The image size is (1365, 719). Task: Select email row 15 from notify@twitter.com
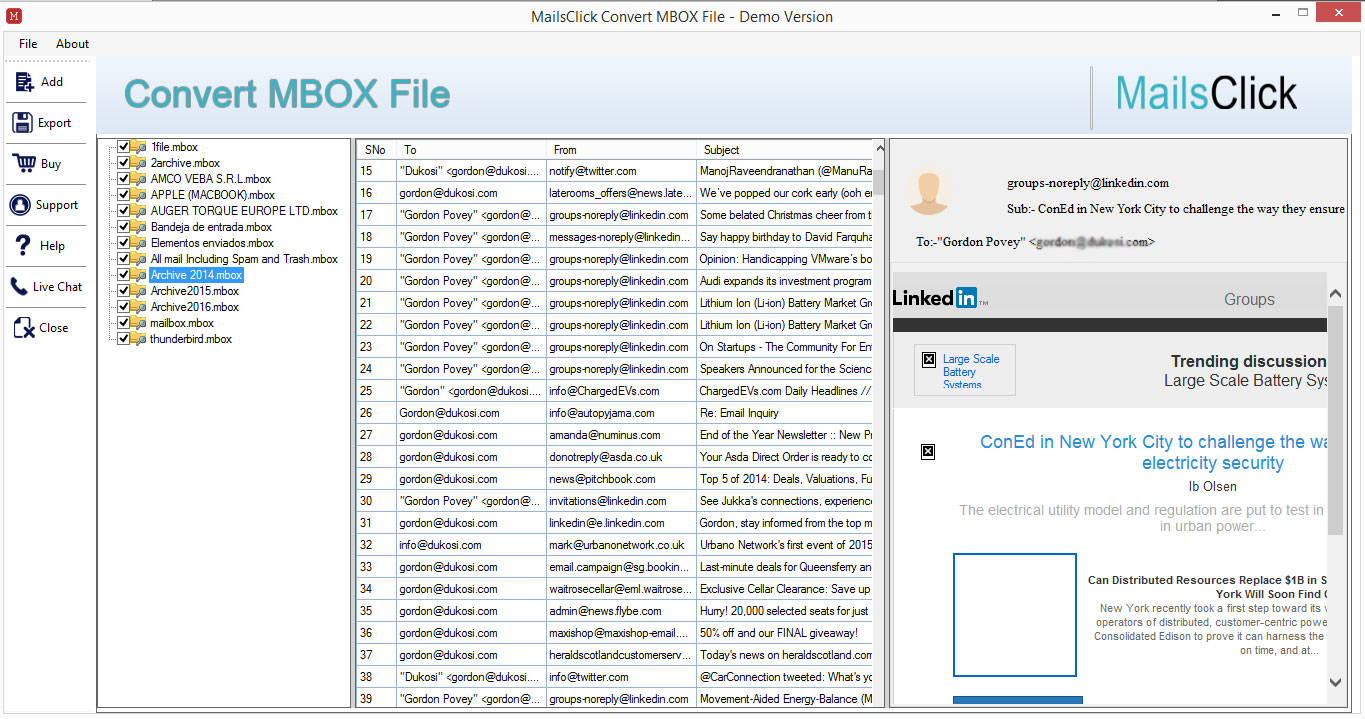[614, 171]
